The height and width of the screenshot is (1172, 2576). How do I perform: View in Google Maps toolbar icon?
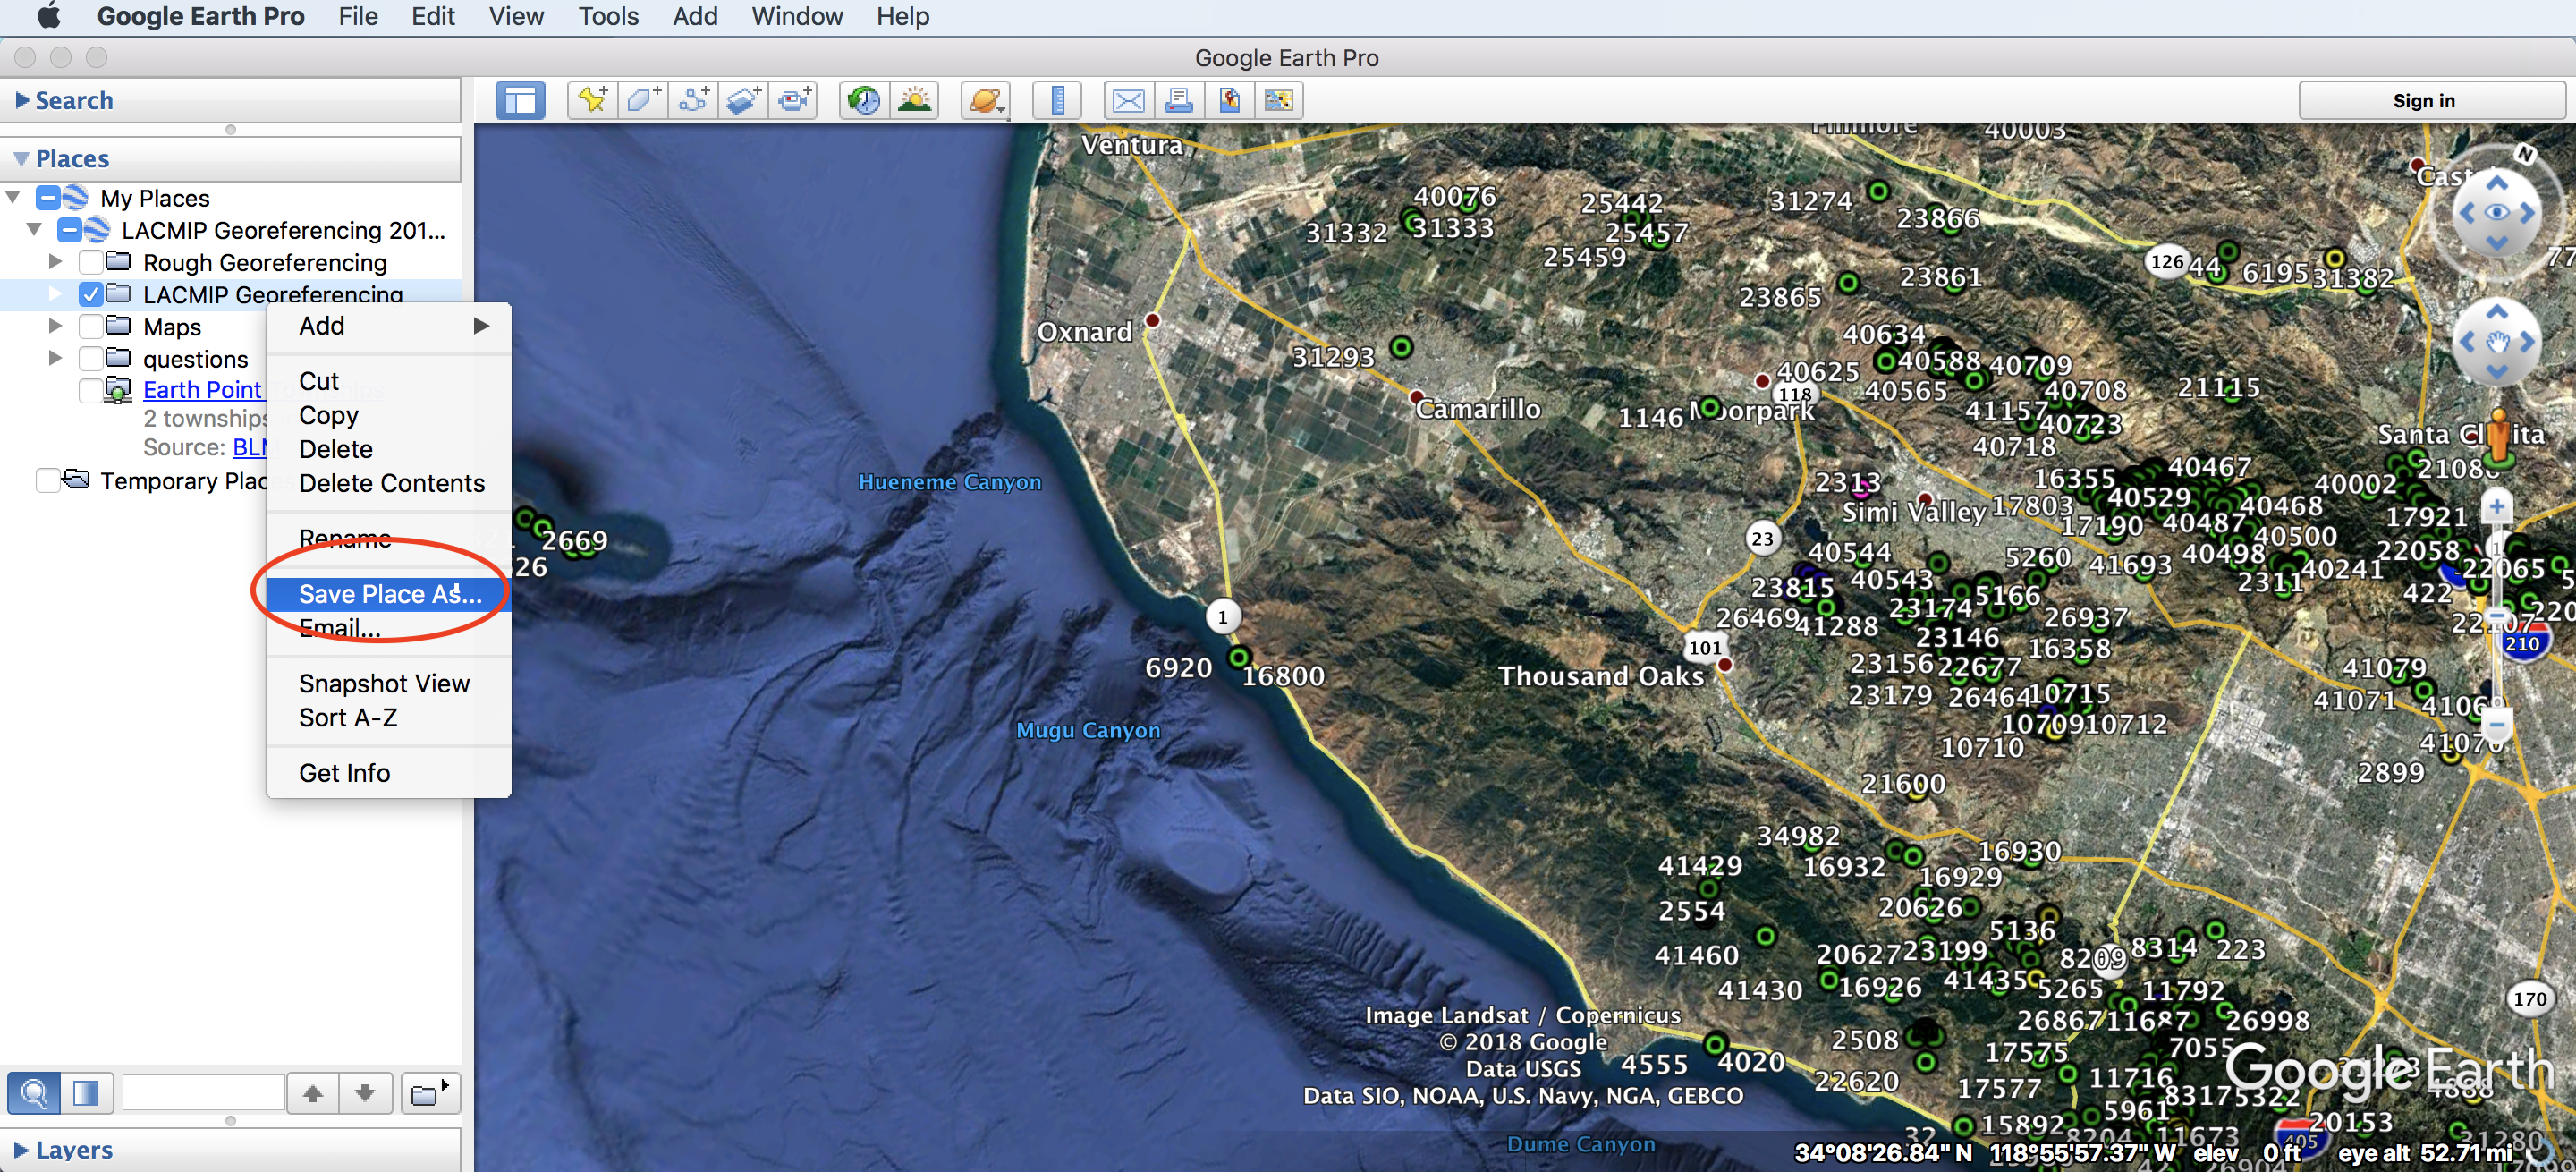click(x=1279, y=101)
